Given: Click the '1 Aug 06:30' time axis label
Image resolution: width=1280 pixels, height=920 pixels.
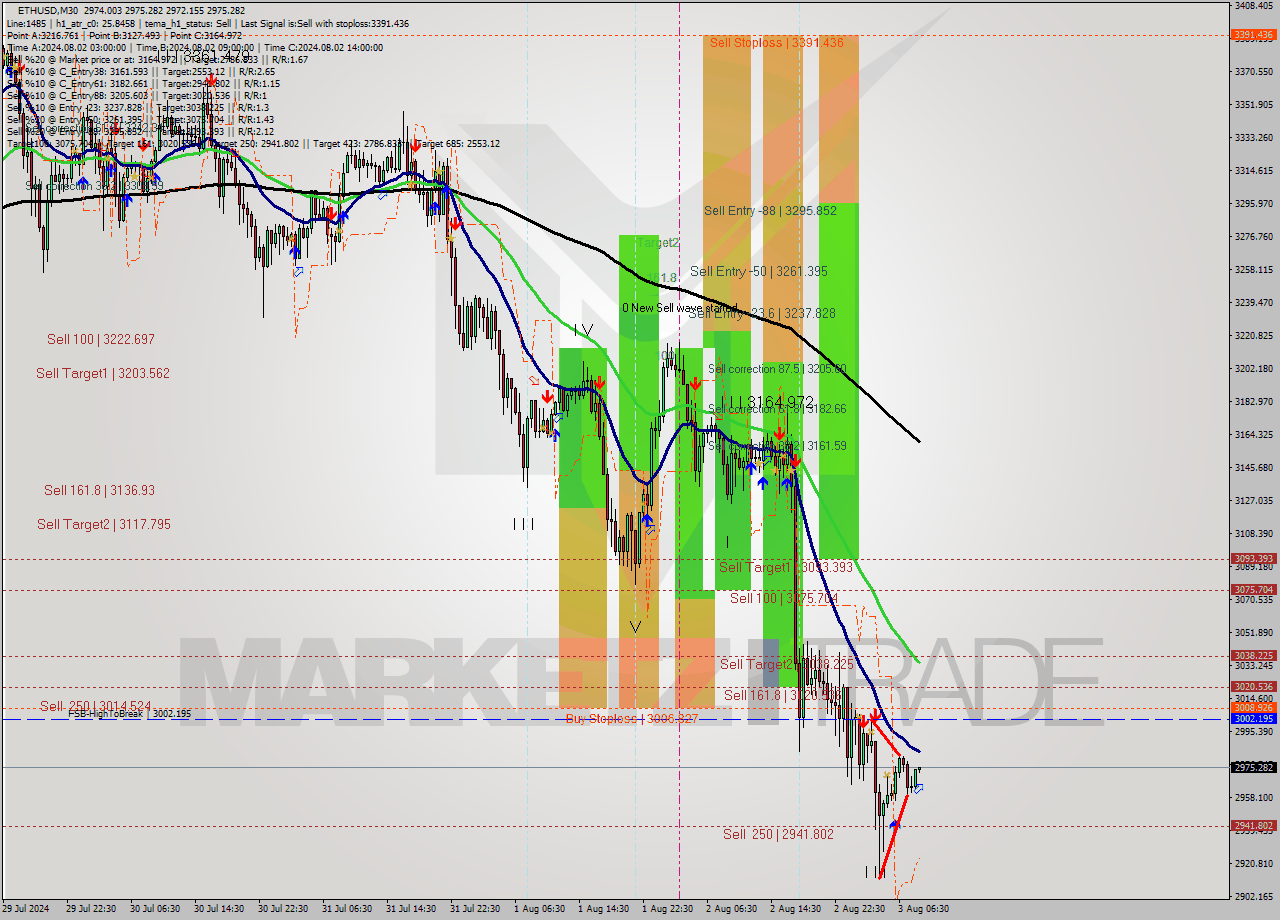Looking at the screenshot, I should pyautogui.click(x=538, y=909).
